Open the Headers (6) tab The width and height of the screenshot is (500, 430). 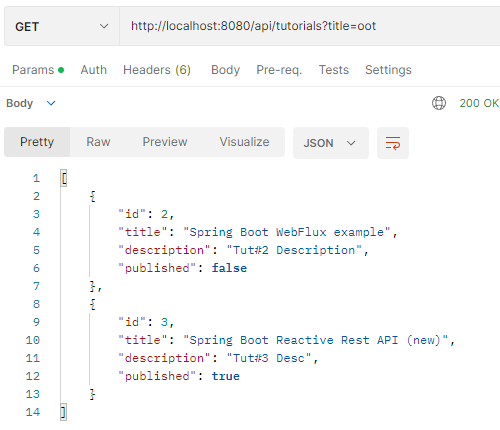157,70
